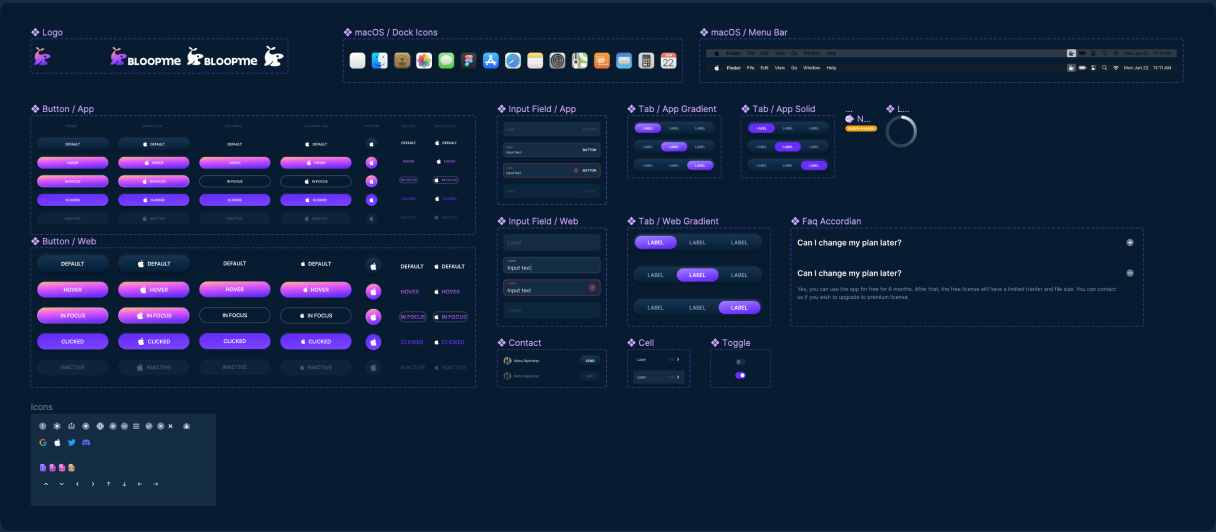Click the Mail envelope icon in the dock
The image size is (1216, 532).
(624, 61)
